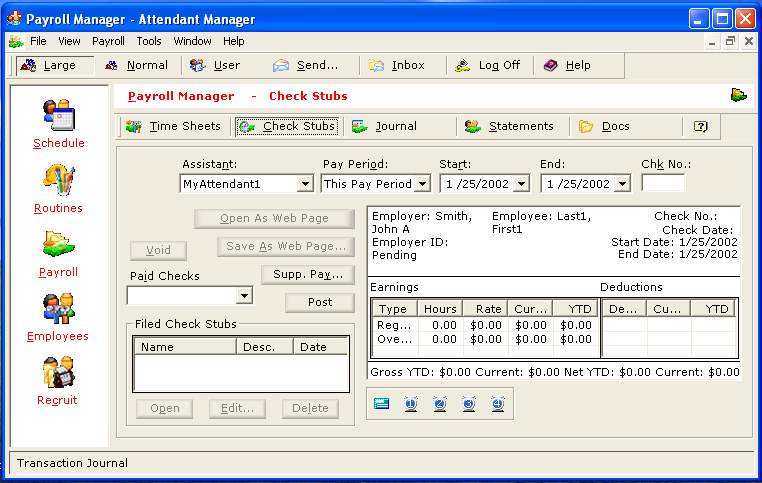
Task: Switch to the Time Sheets tab
Action: tap(174, 127)
